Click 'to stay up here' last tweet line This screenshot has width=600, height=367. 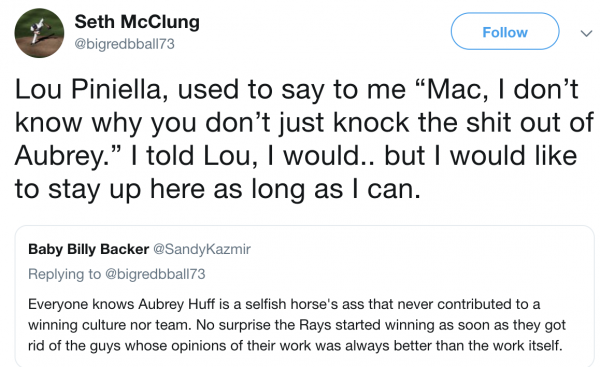coord(109,189)
